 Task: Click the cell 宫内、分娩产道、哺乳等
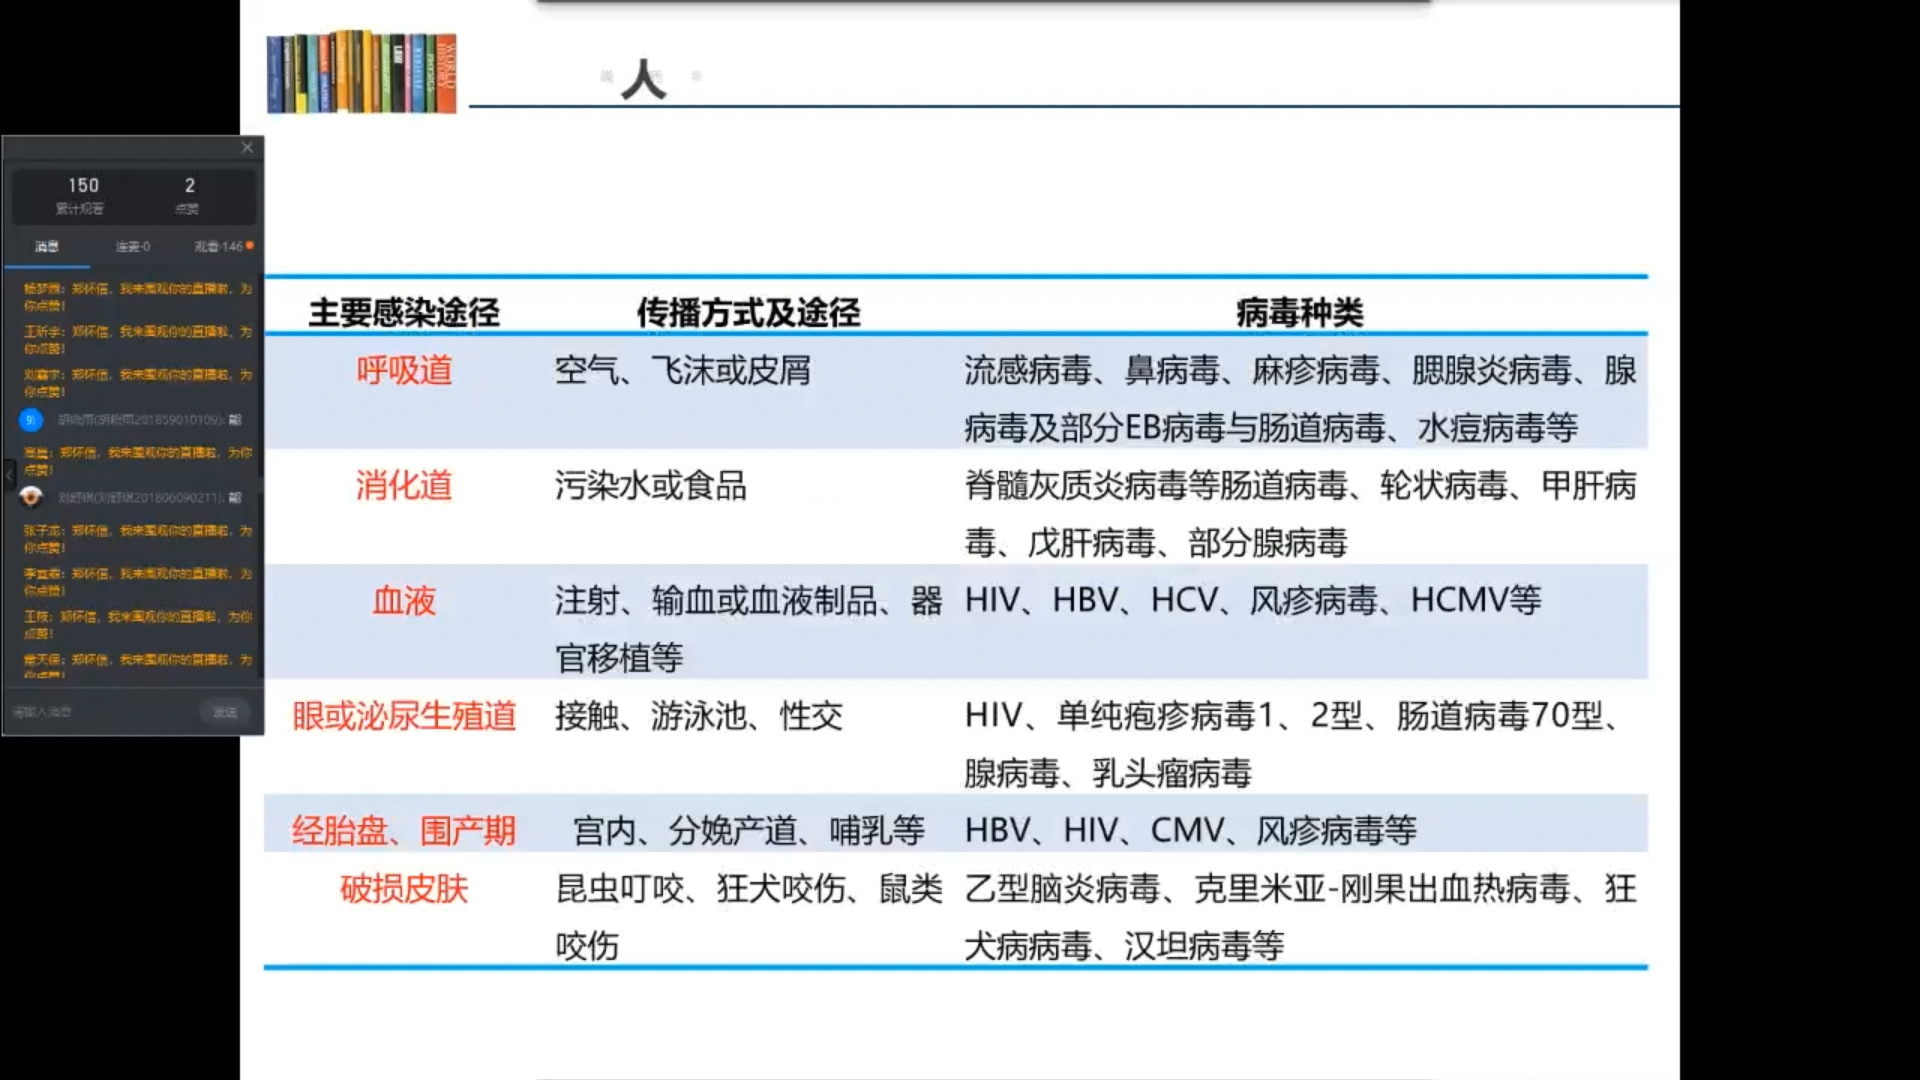(749, 831)
